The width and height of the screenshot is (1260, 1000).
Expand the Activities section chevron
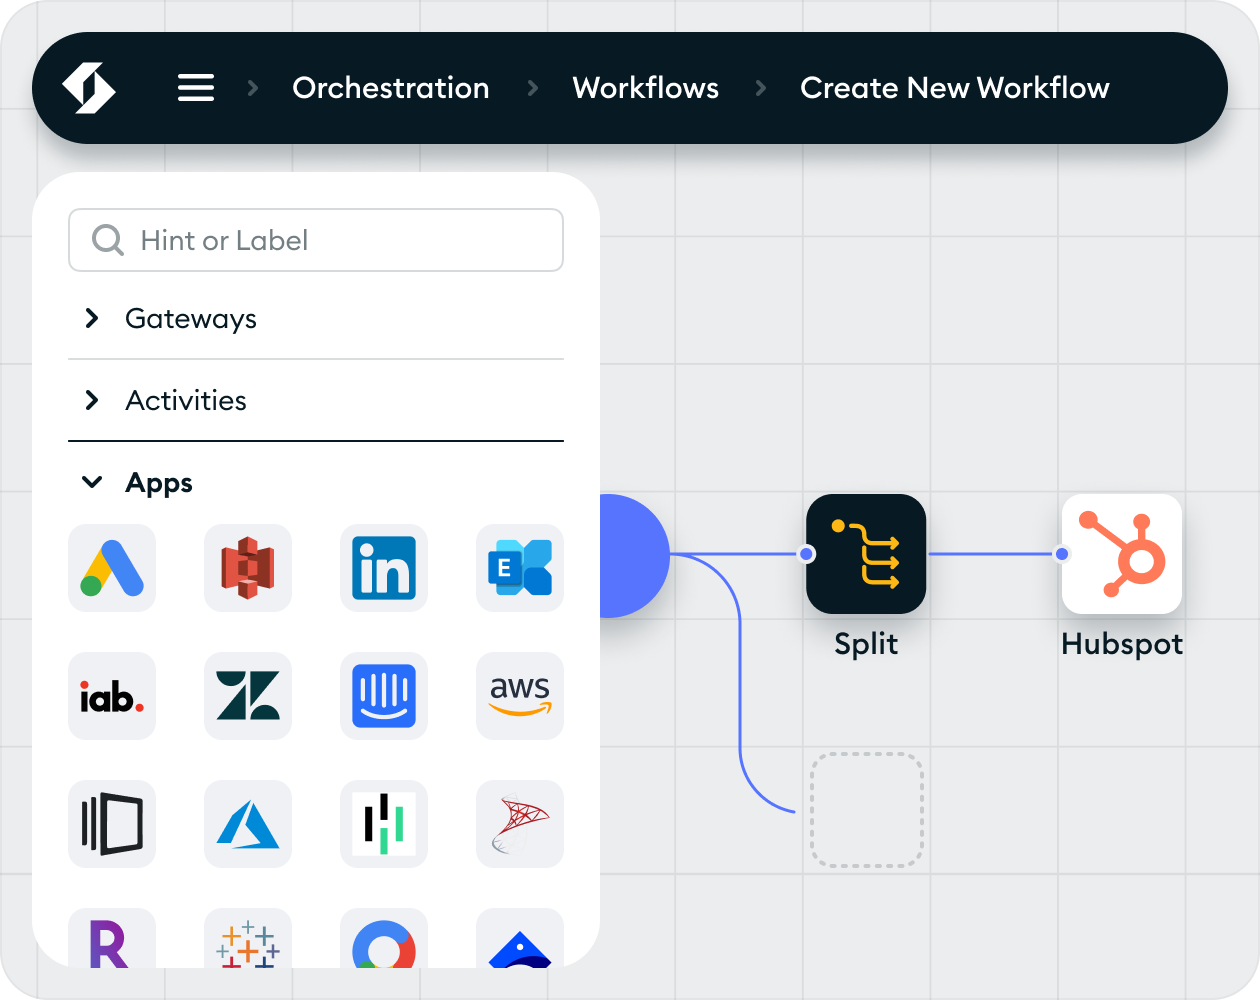coord(92,400)
